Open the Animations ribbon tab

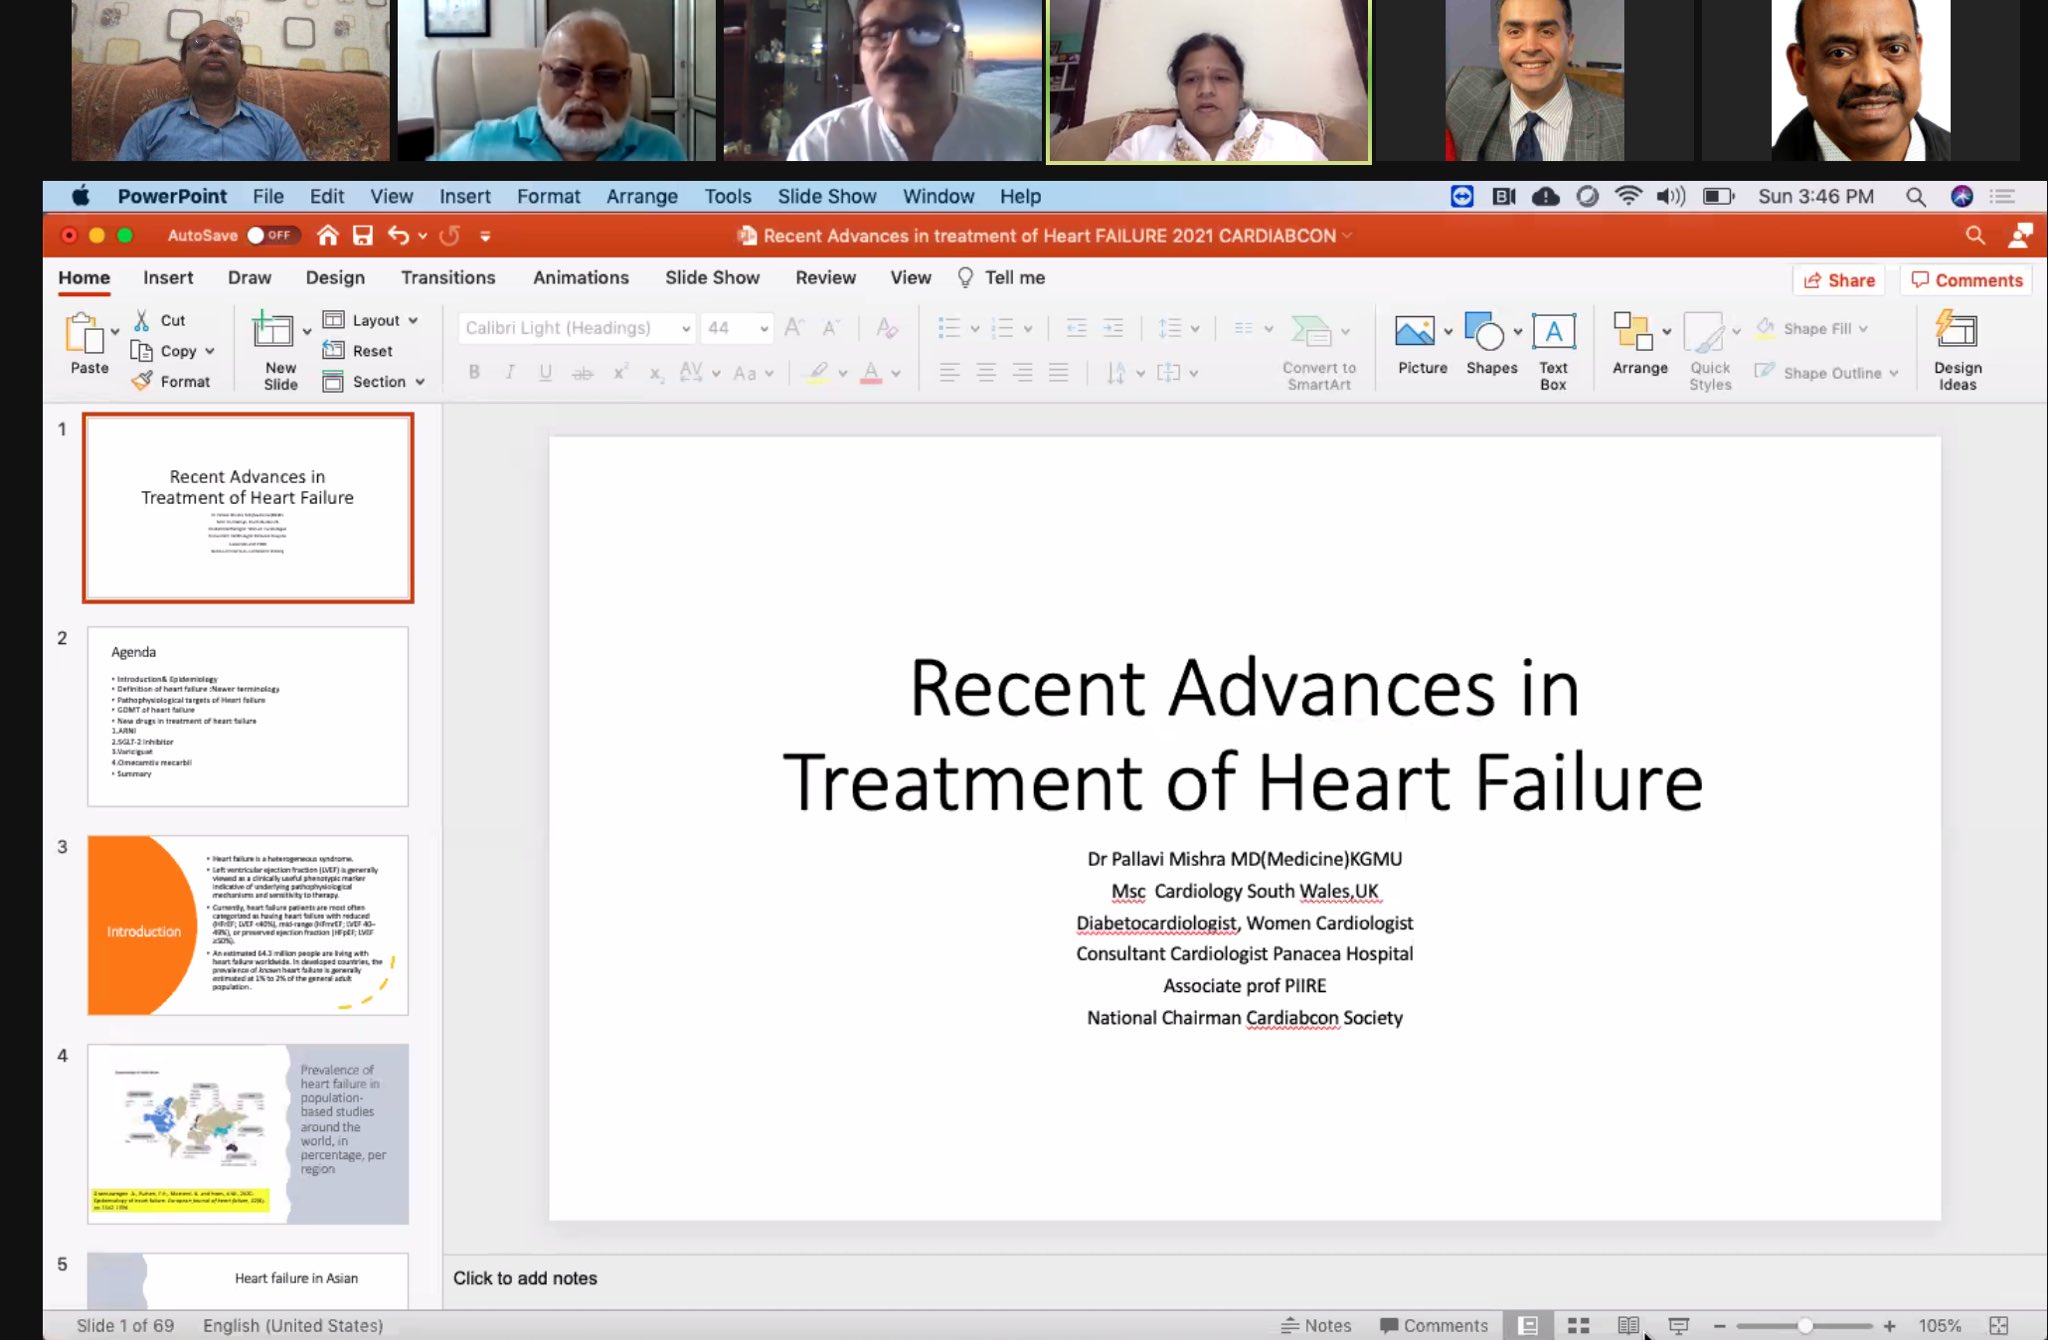pyautogui.click(x=581, y=278)
